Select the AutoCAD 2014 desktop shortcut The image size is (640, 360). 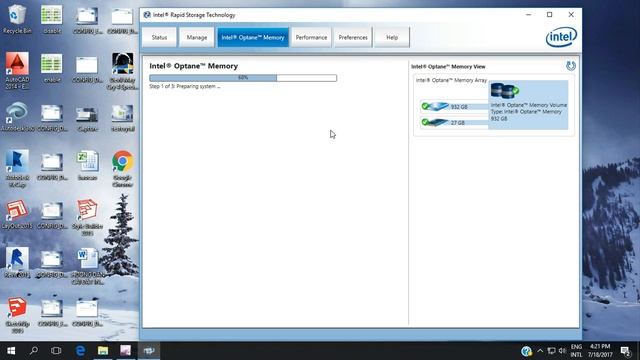tap(17, 71)
